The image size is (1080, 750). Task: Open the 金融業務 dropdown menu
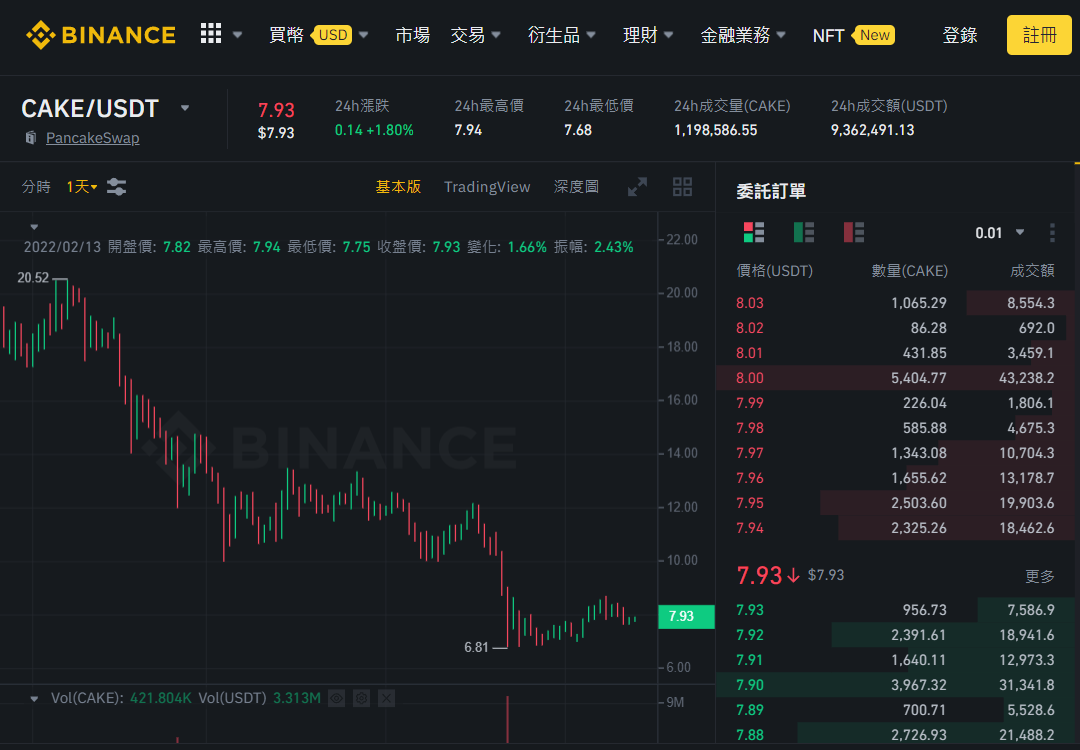pyautogui.click(x=742, y=34)
